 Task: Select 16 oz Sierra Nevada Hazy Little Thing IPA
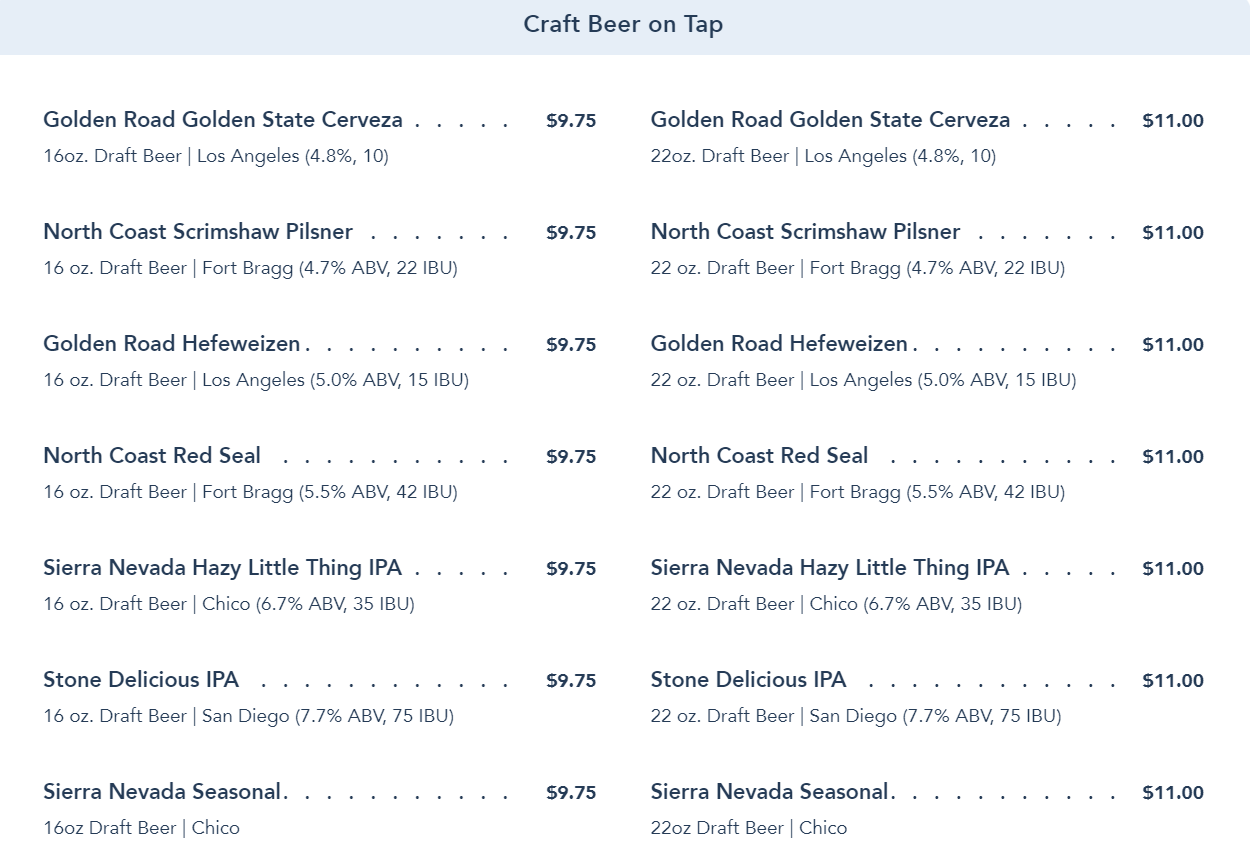[222, 568]
